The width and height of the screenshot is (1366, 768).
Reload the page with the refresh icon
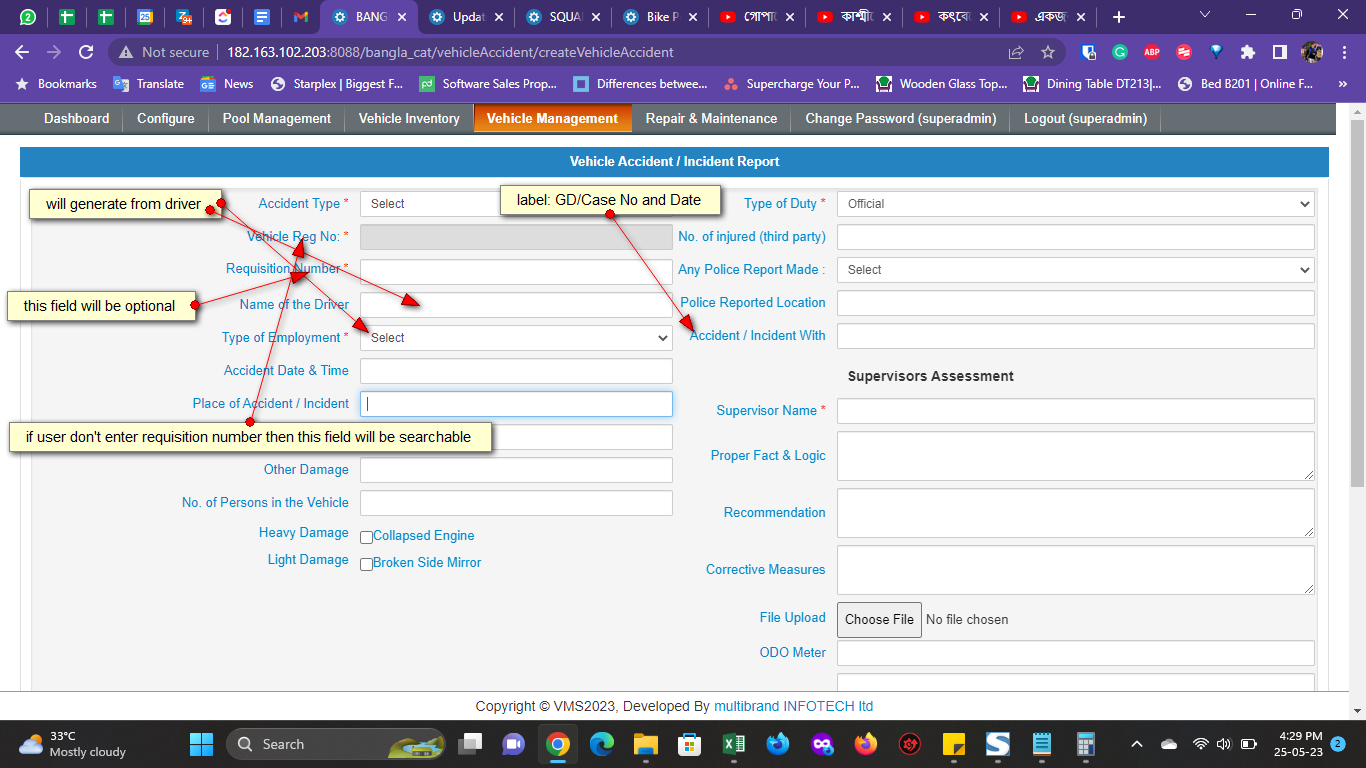pos(86,52)
